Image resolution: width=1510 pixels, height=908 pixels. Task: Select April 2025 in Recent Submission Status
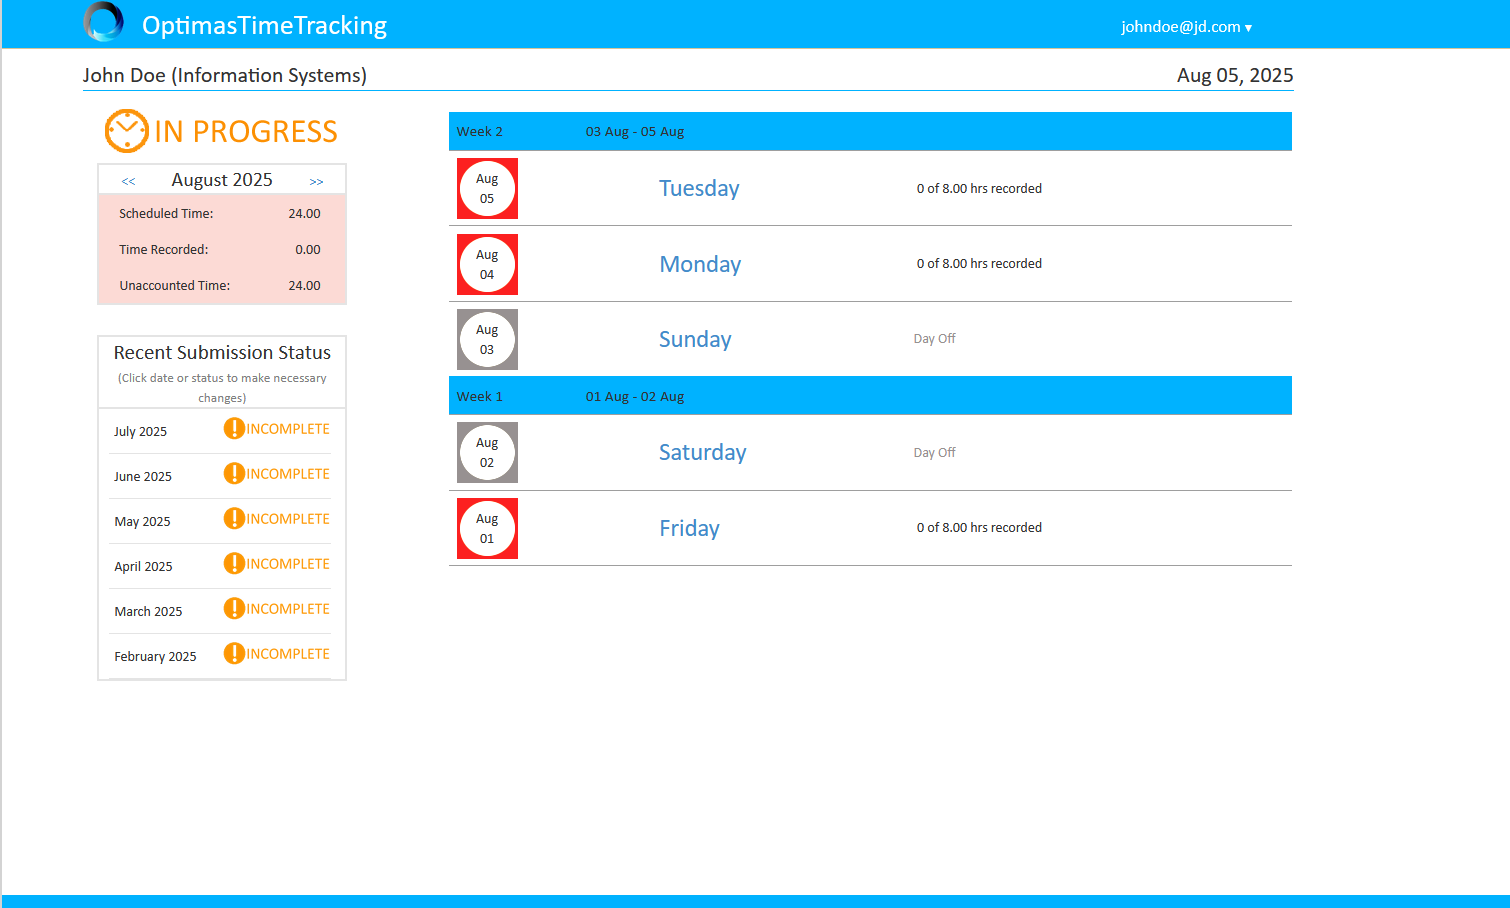[143, 566]
